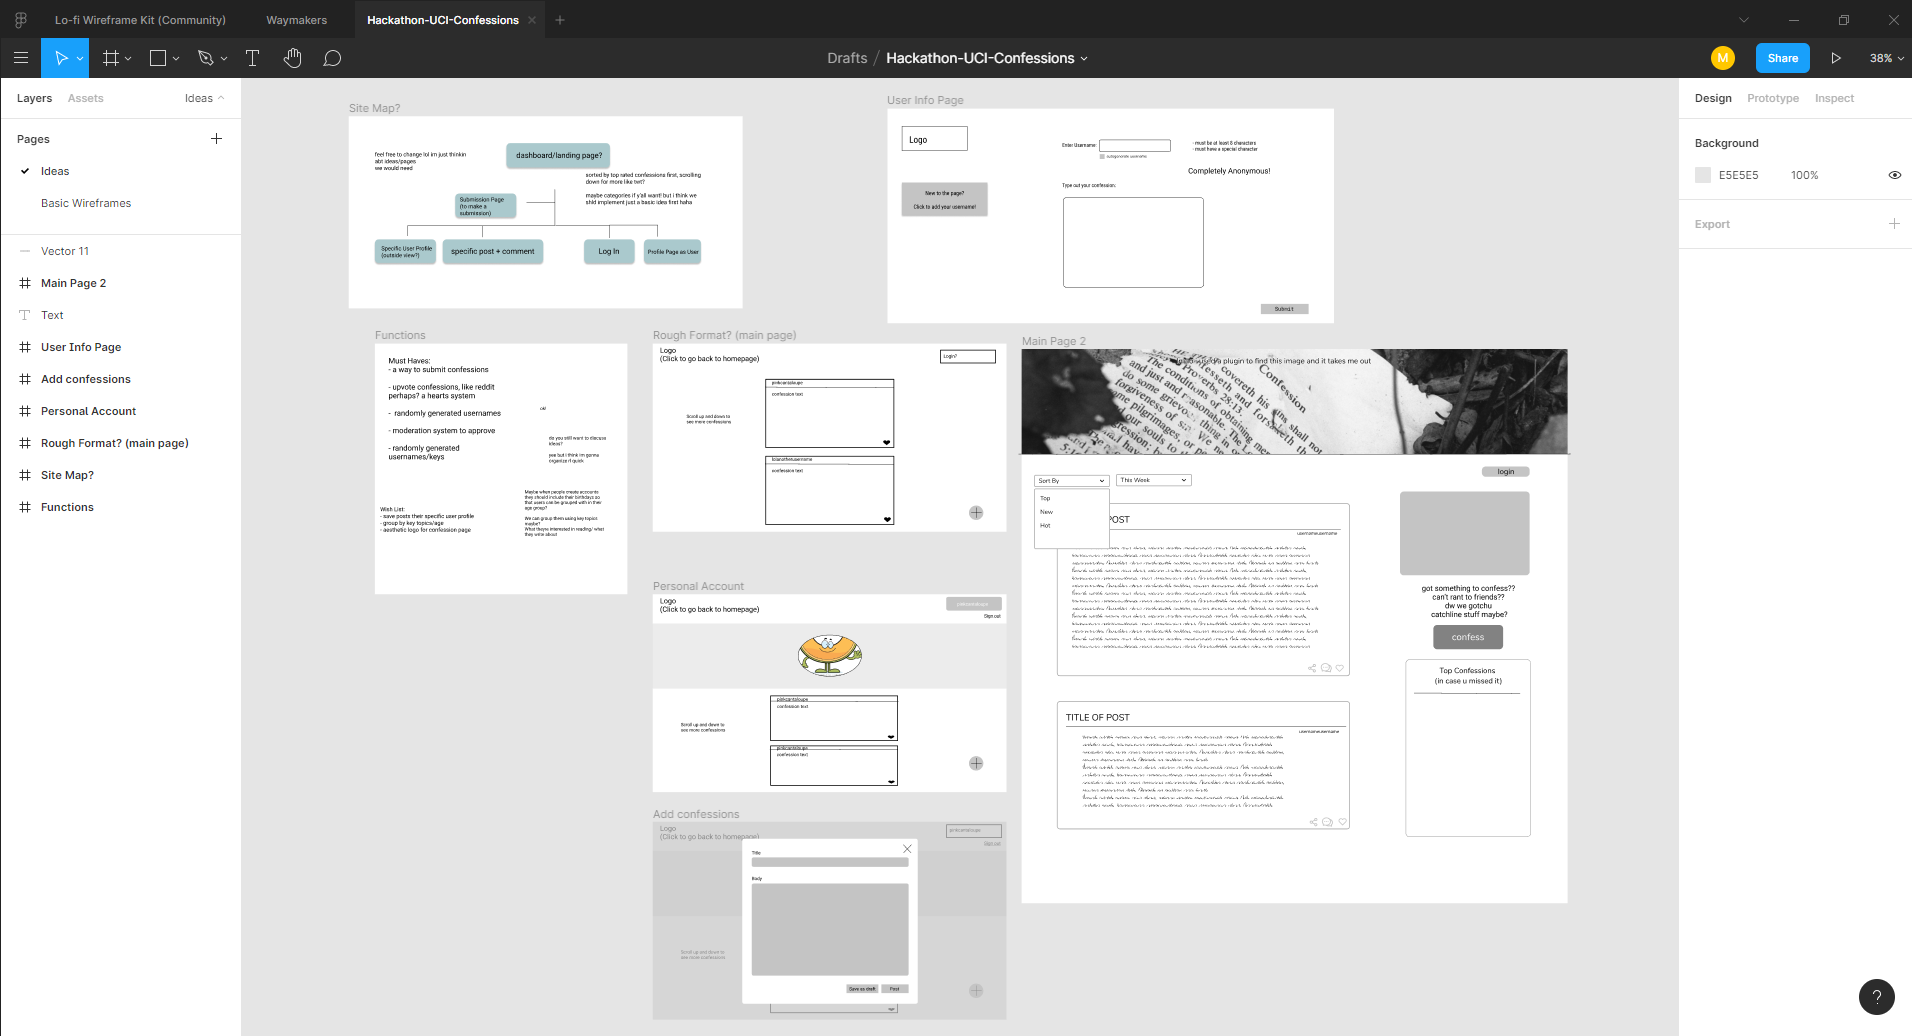Open Lo-fi Wireframe Kit (Community) tab
Screen dimensions: 1912x1036
[x=140, y=20]
